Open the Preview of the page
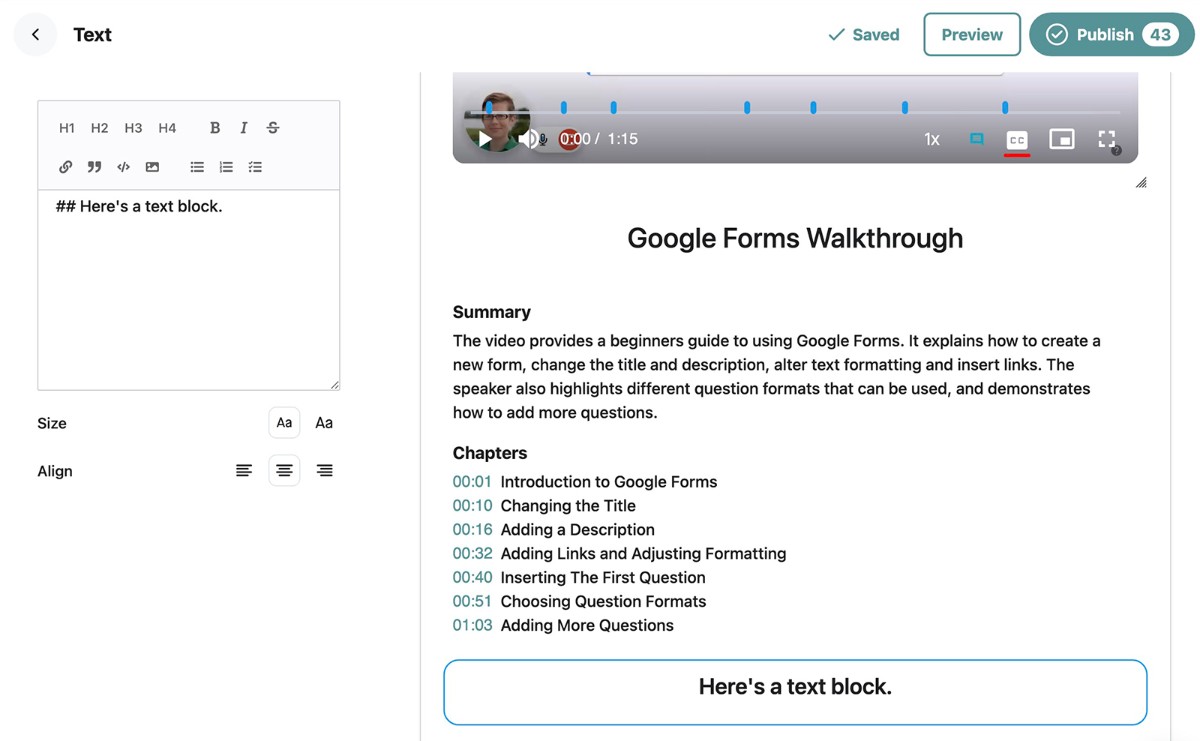Viewport: 1200px width, 741px height. point(972,34)
